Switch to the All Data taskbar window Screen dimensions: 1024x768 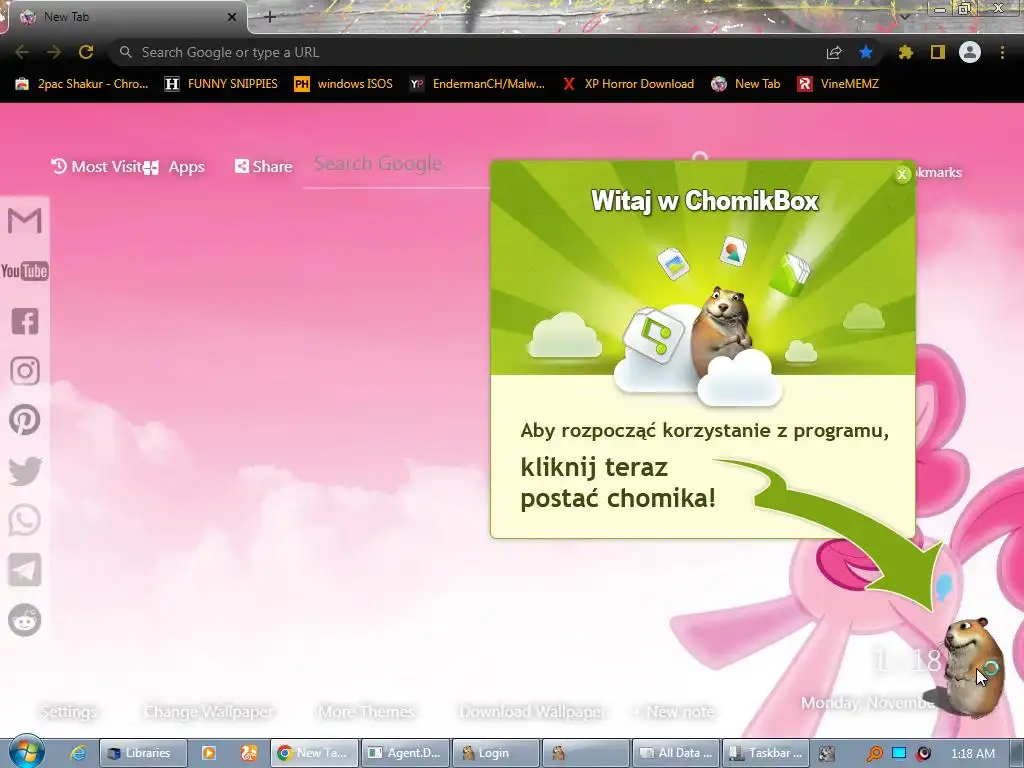(x=677, y=753)
